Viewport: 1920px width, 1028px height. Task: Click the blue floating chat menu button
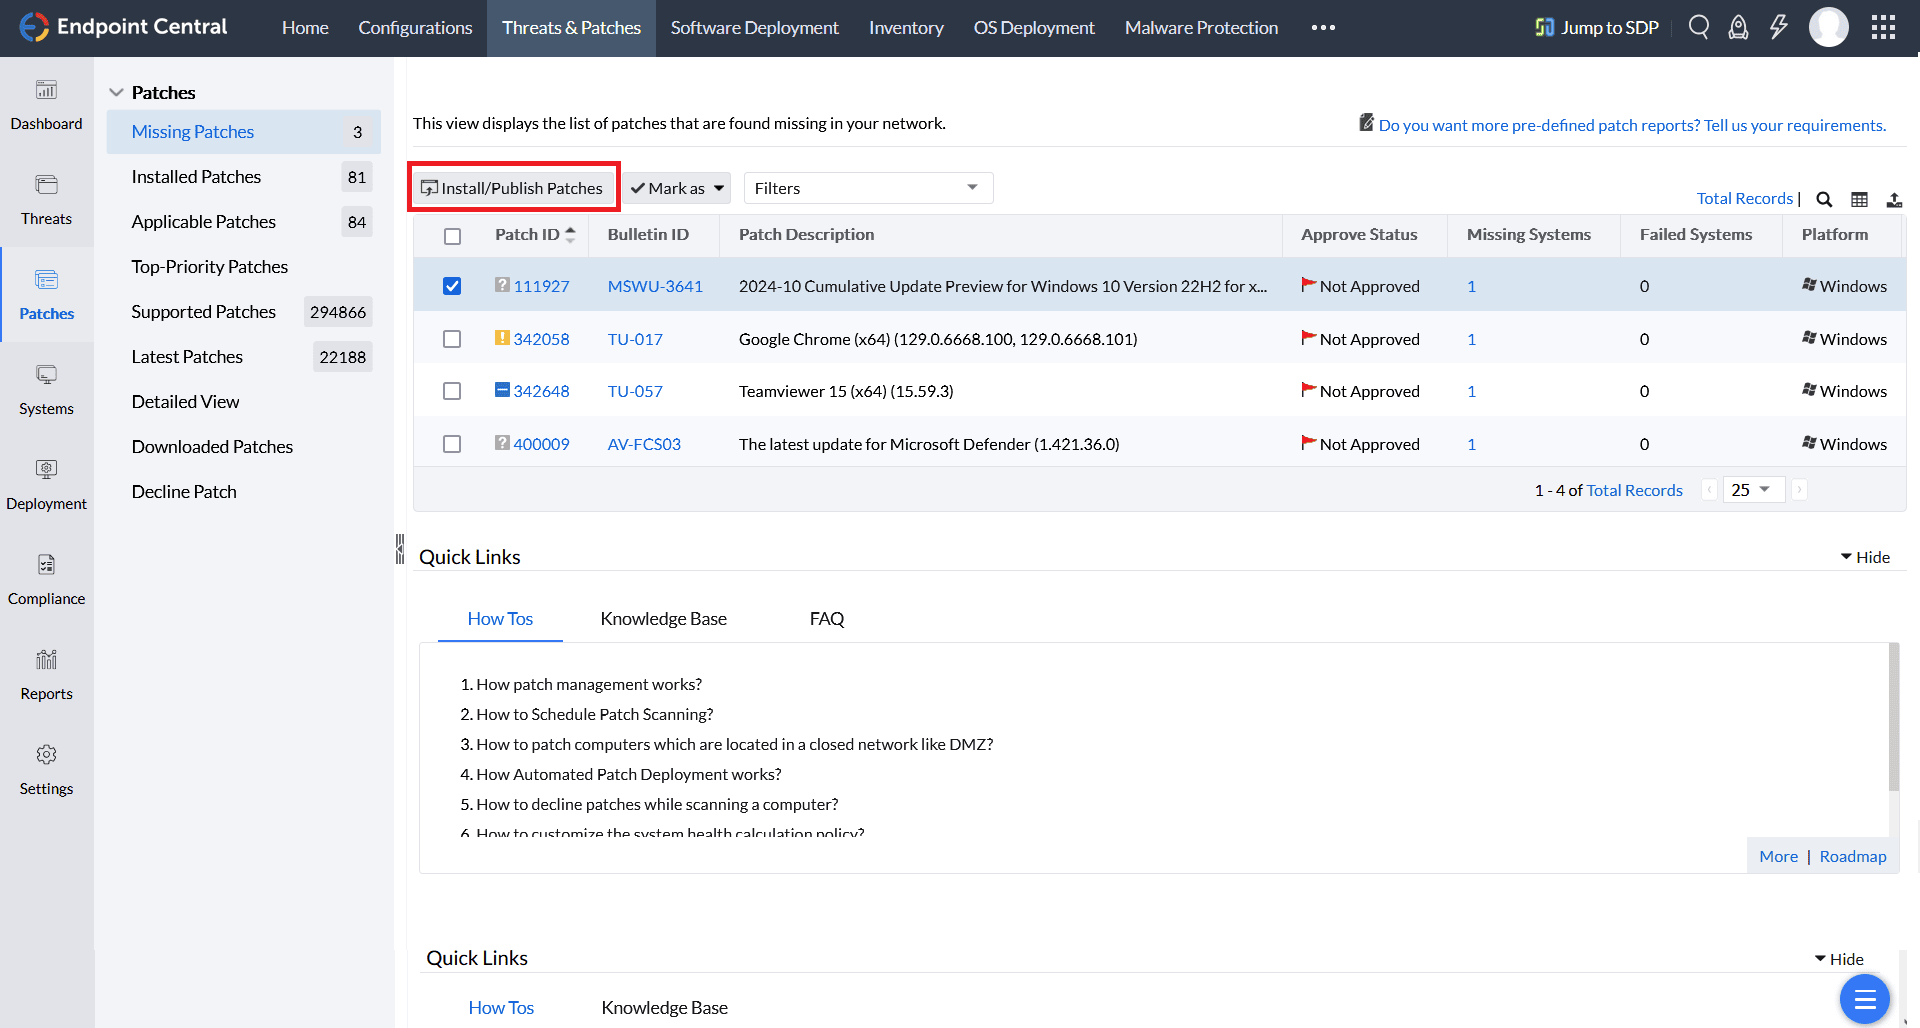click(x=1864, y=998)
